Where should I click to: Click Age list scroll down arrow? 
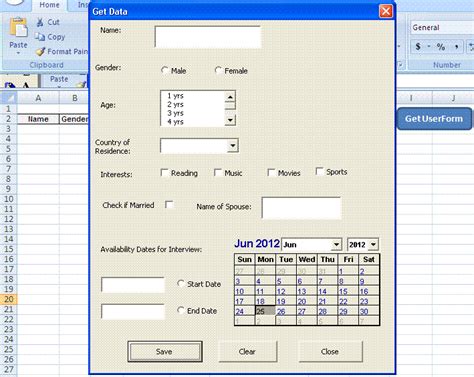(x=230, y=120)
